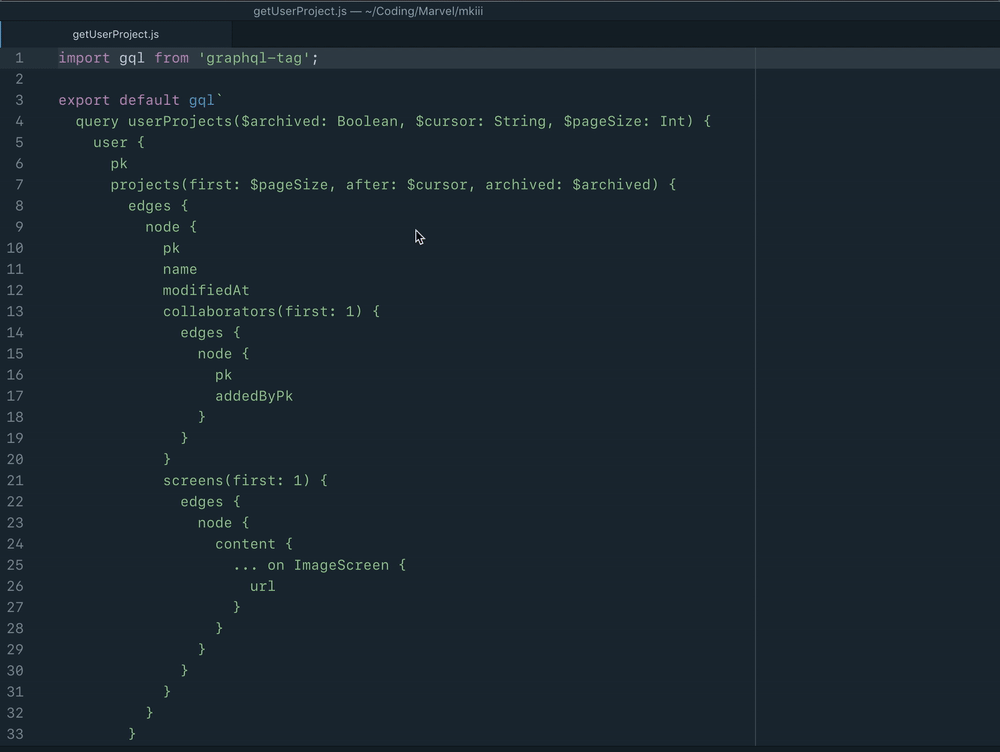
Task: Click the screens field on line 21
Action: click(194, 480)
